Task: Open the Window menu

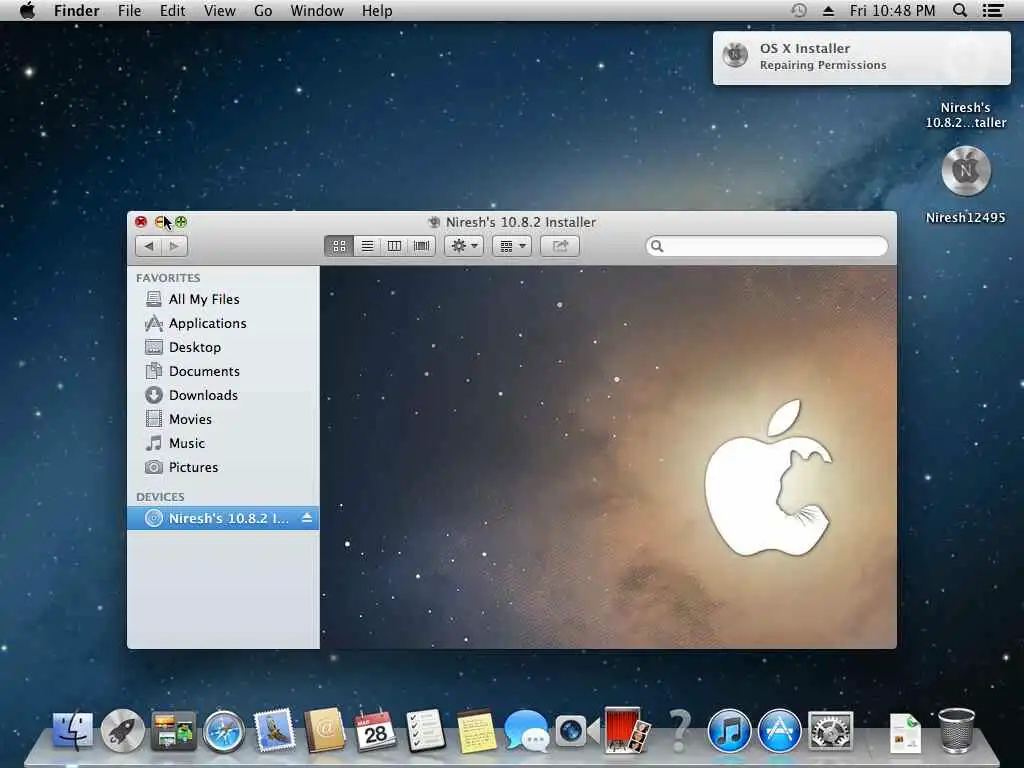Action: point(317,10)
